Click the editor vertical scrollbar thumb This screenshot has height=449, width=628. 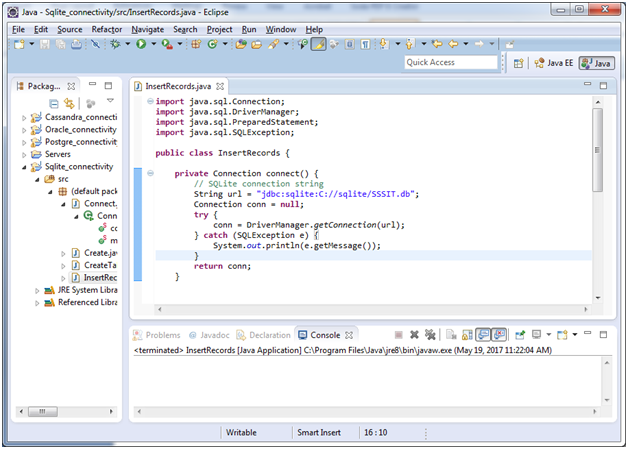[597, 150]
